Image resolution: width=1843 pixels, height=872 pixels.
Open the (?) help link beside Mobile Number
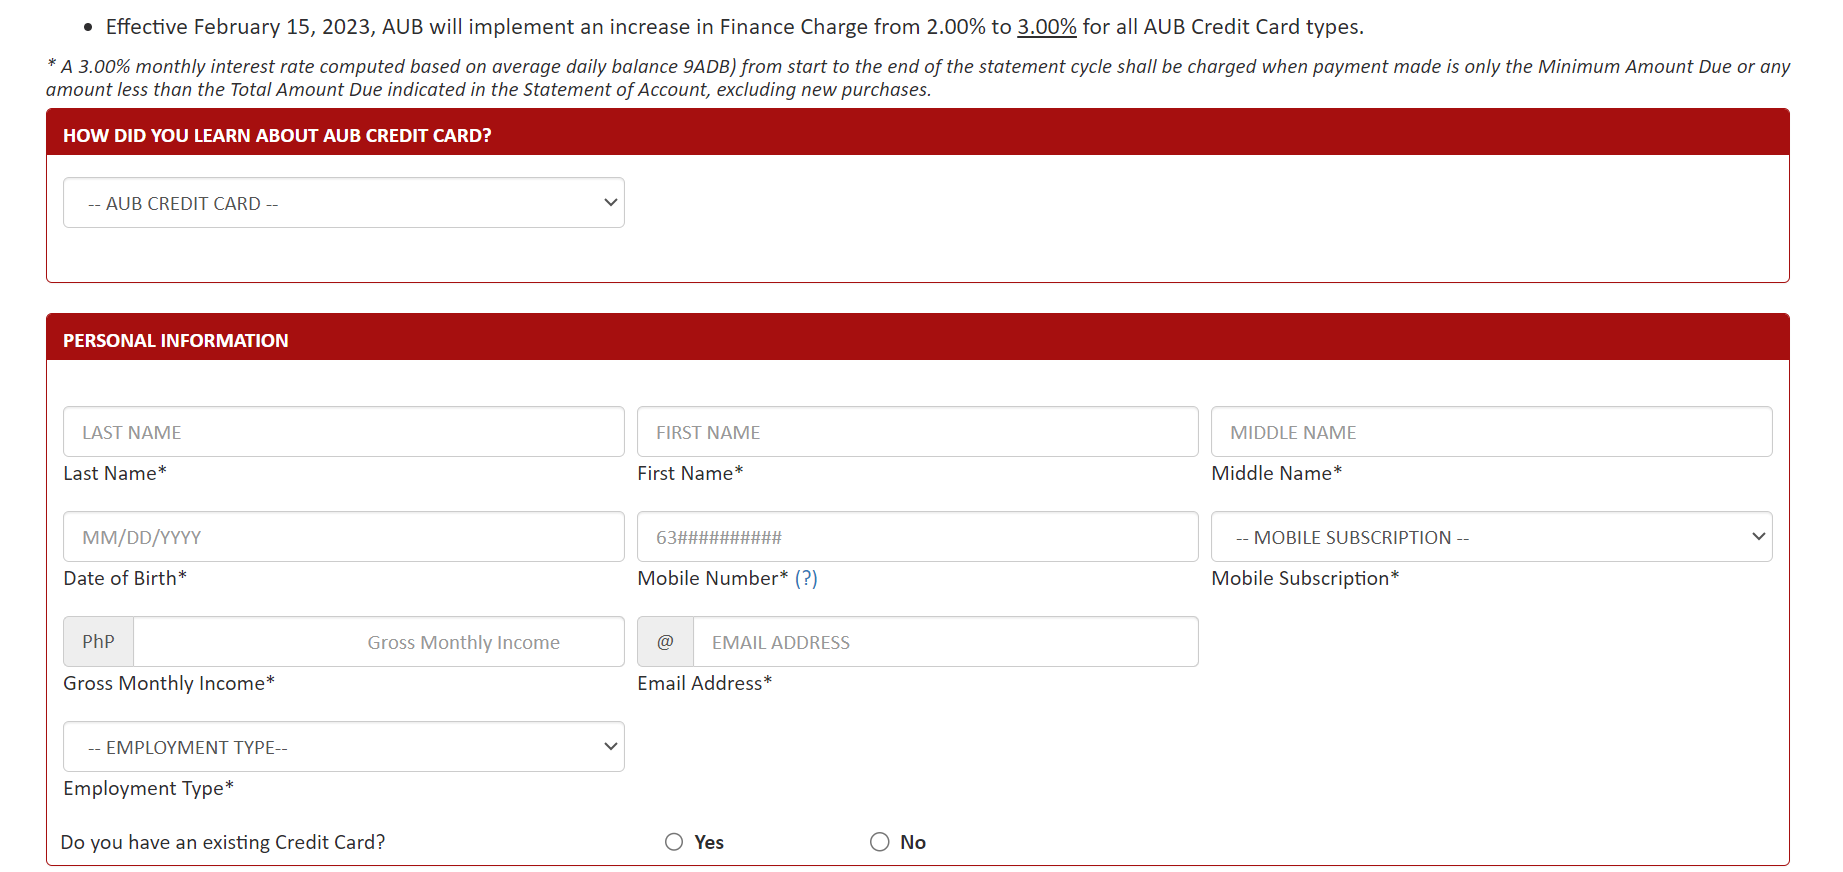click(x=806, y=578)
